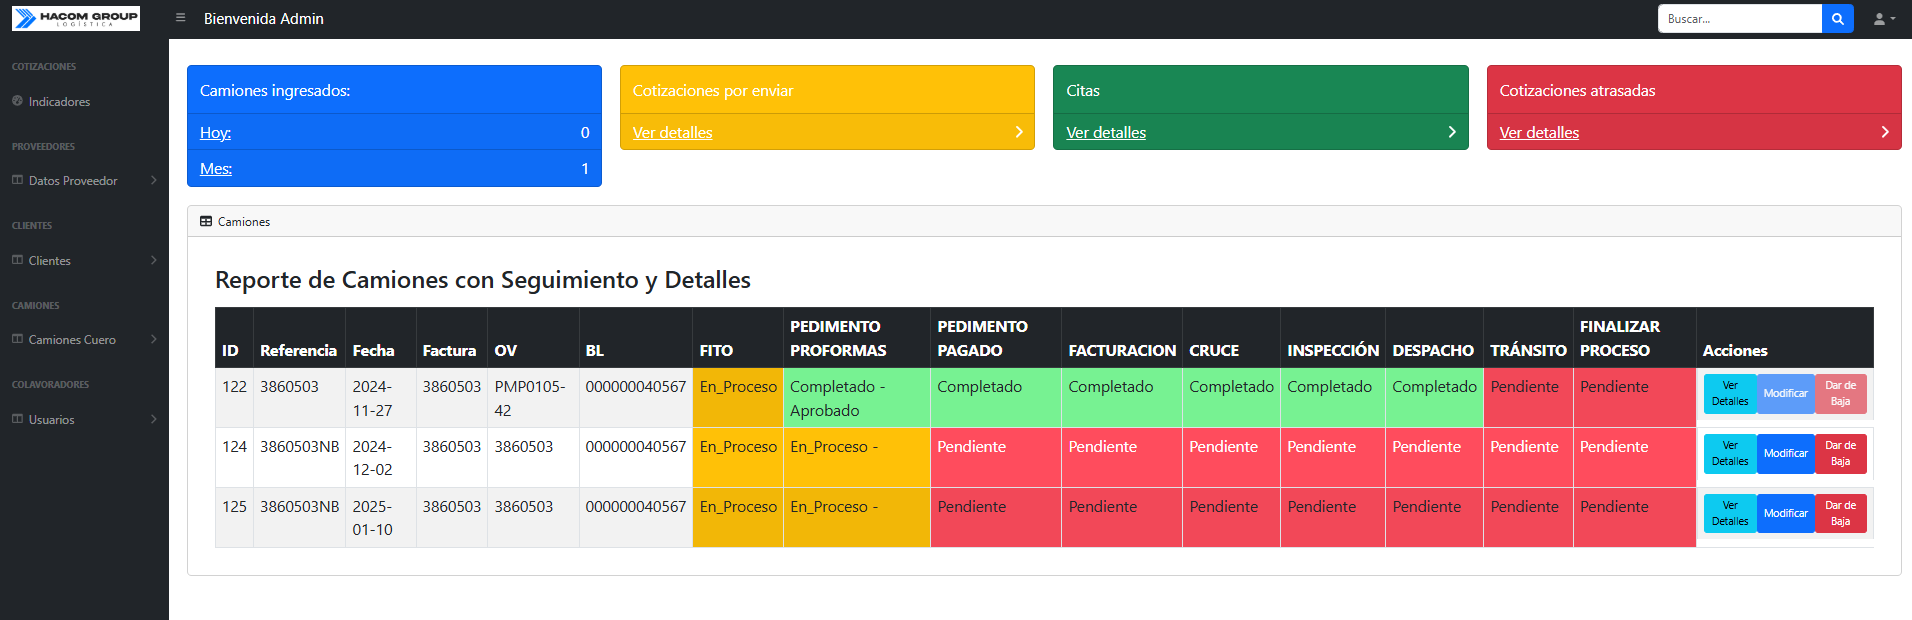The height and width of the screenshot is (620, 1912).
Task: Open the user account menu icon
Action: [1883, 19]
